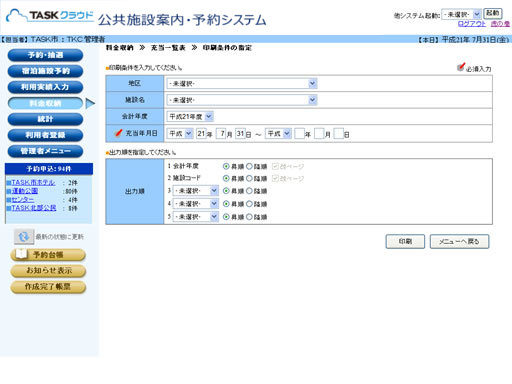The height and width of the screenshot is (384, 512).
Task: Select 降順 for output order row 3
Action: 249,191
